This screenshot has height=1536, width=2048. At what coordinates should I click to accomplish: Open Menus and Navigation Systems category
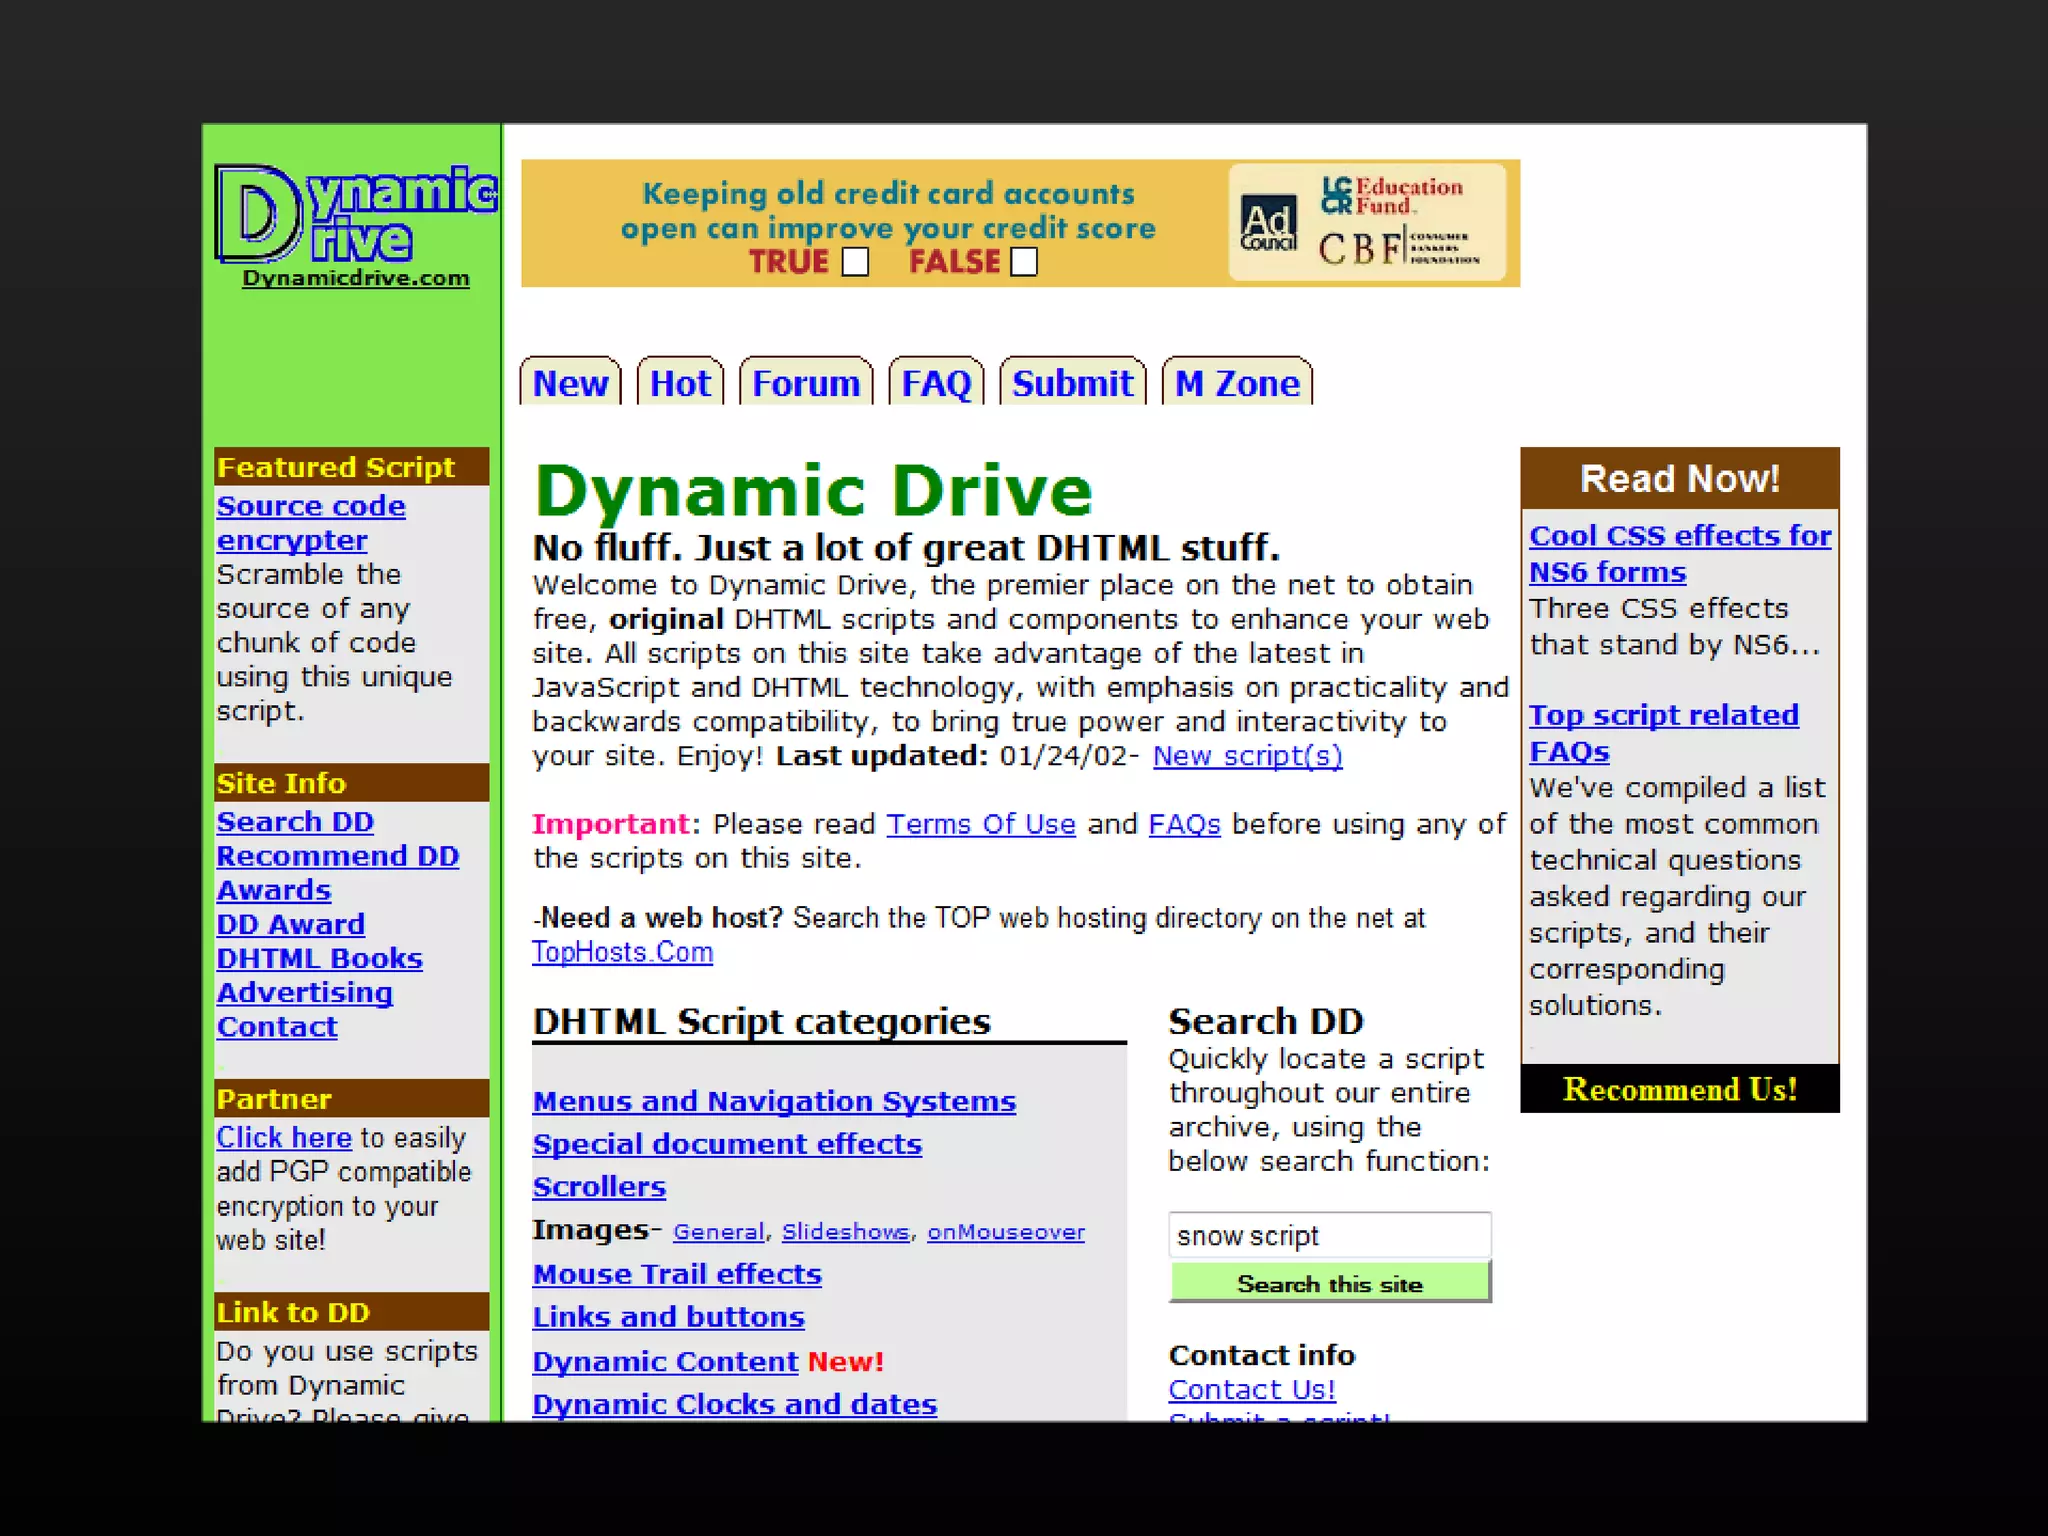coord(774,1101)
